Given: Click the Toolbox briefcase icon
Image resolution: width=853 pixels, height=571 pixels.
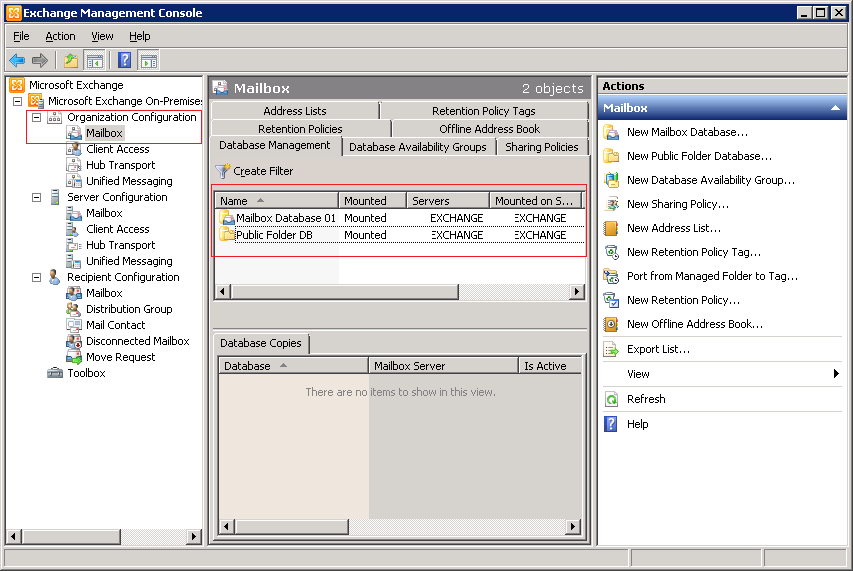Looking at the screenshot, I should [x=55, y=373].
